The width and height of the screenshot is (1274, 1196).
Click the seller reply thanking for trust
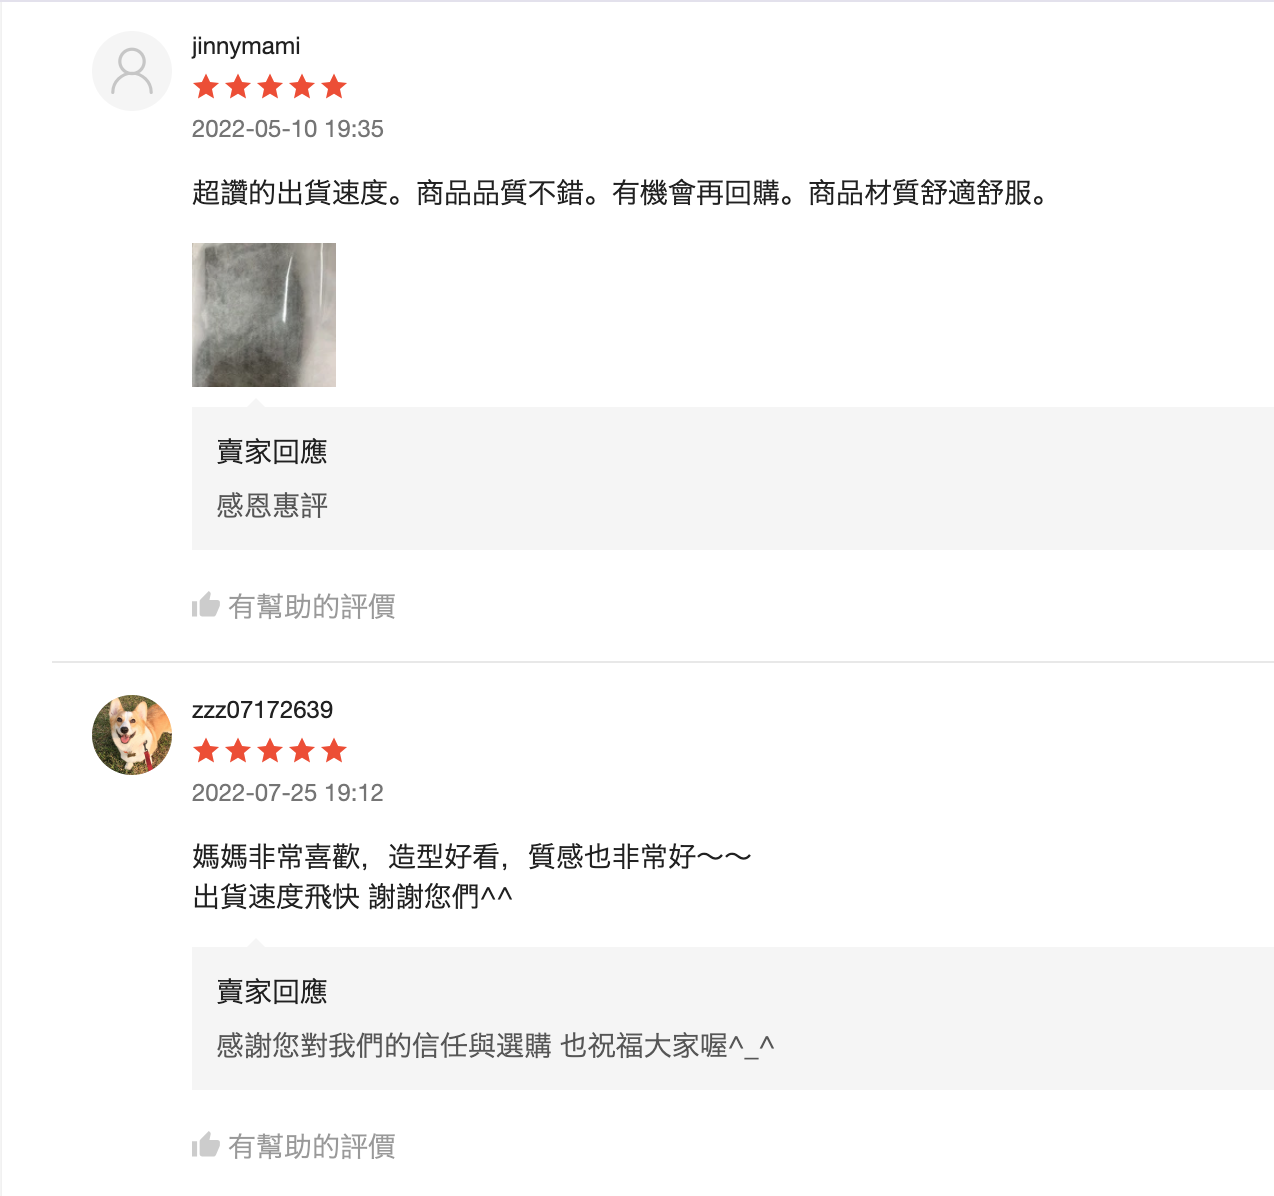point(495,1043)
